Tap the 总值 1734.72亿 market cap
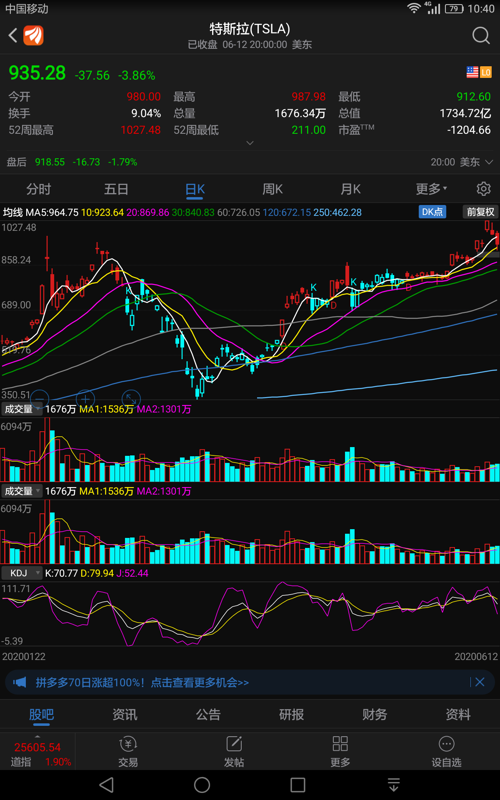Screen dimensions: 500x800 465,113
